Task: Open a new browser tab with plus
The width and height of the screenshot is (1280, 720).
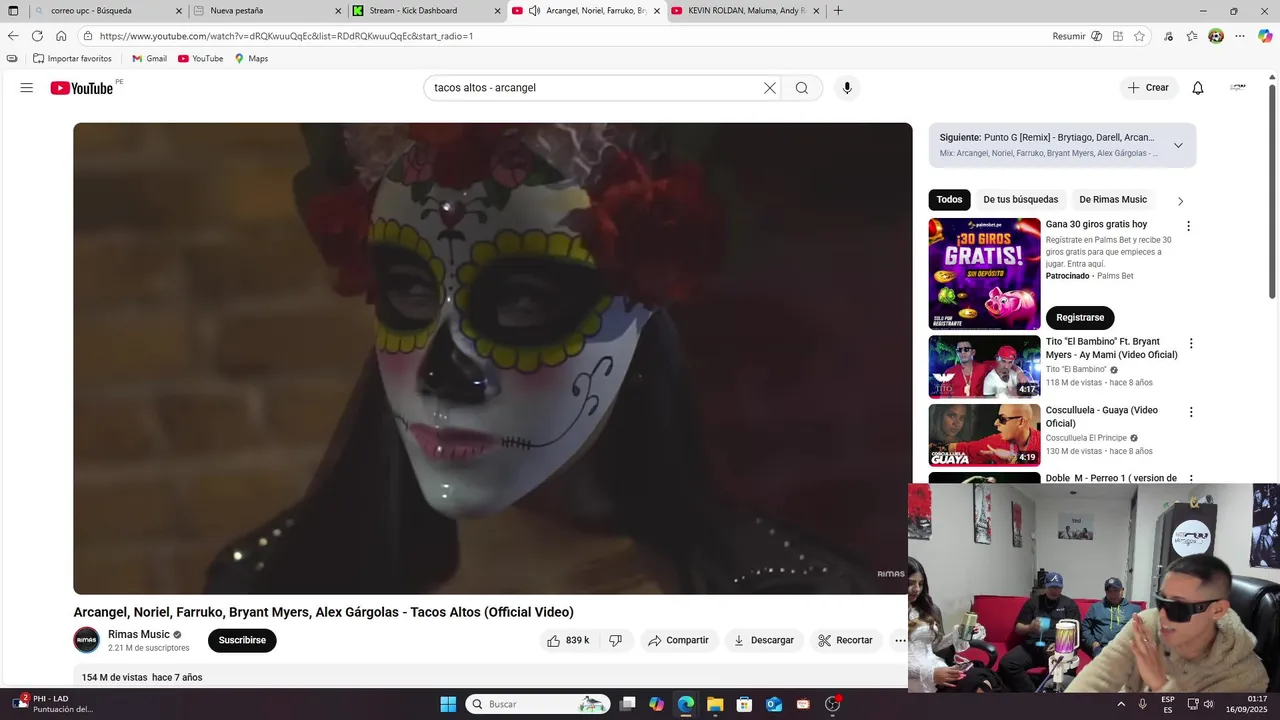Action: [838, 11]
